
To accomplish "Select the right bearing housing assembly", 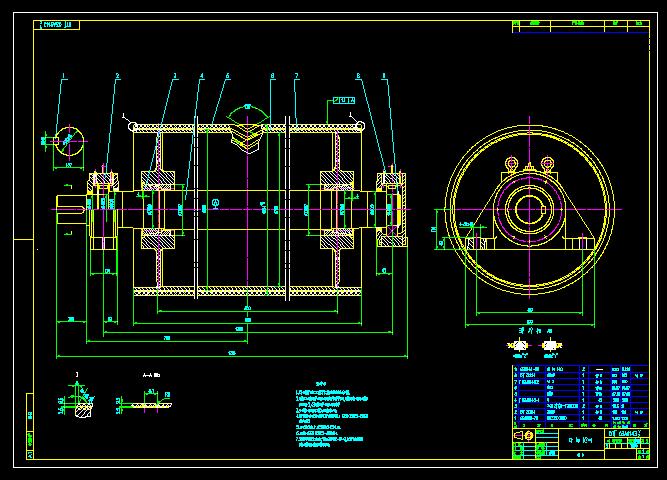I will pos(389,211).
